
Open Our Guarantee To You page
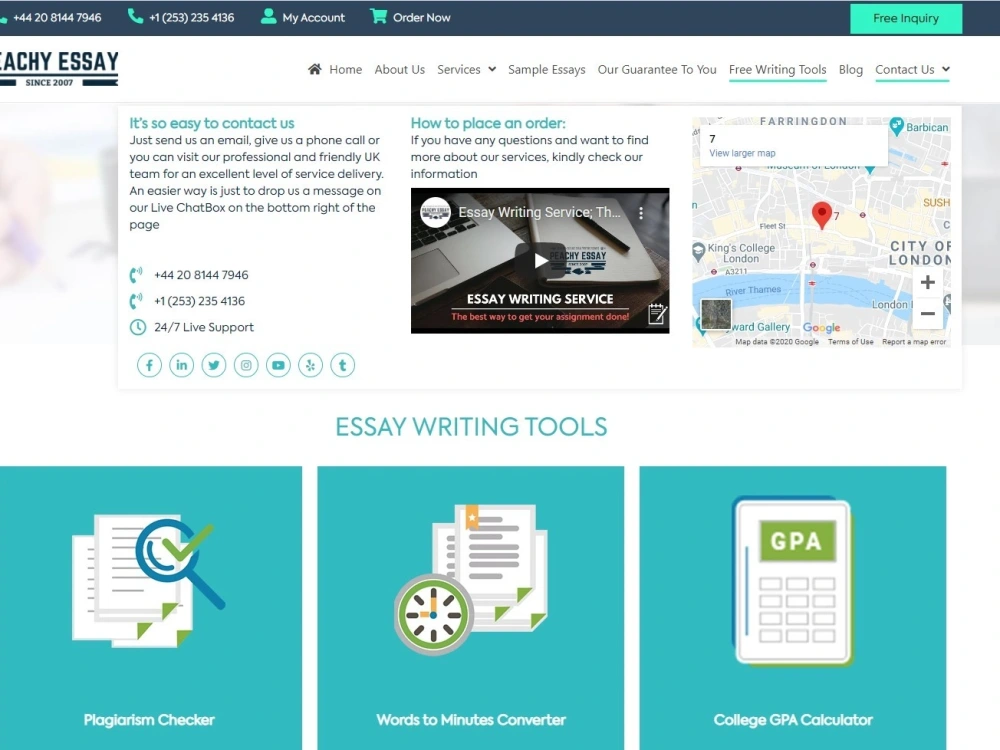[x=657, y=70]
